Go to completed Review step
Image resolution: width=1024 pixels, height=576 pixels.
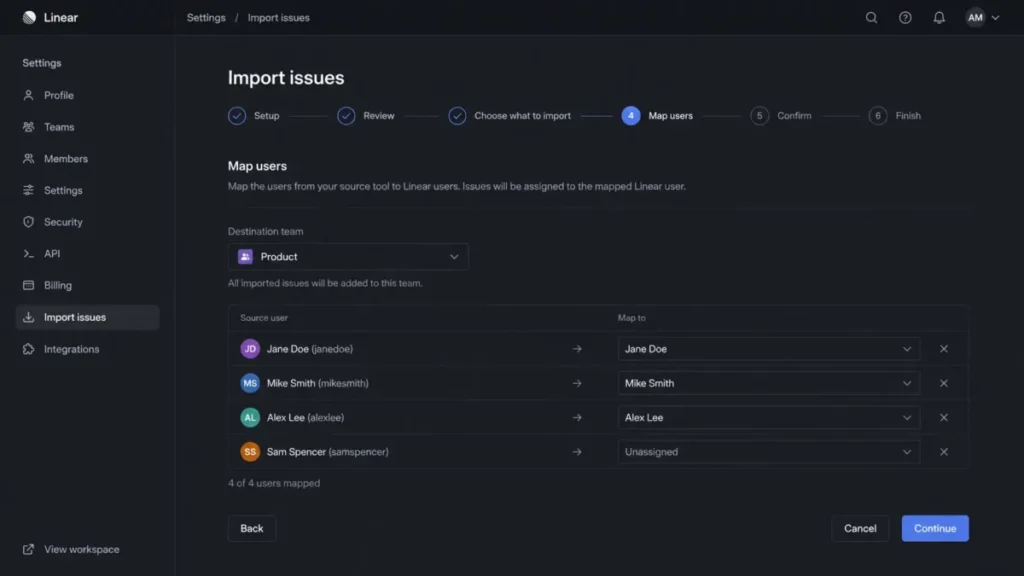coord(366,116)
